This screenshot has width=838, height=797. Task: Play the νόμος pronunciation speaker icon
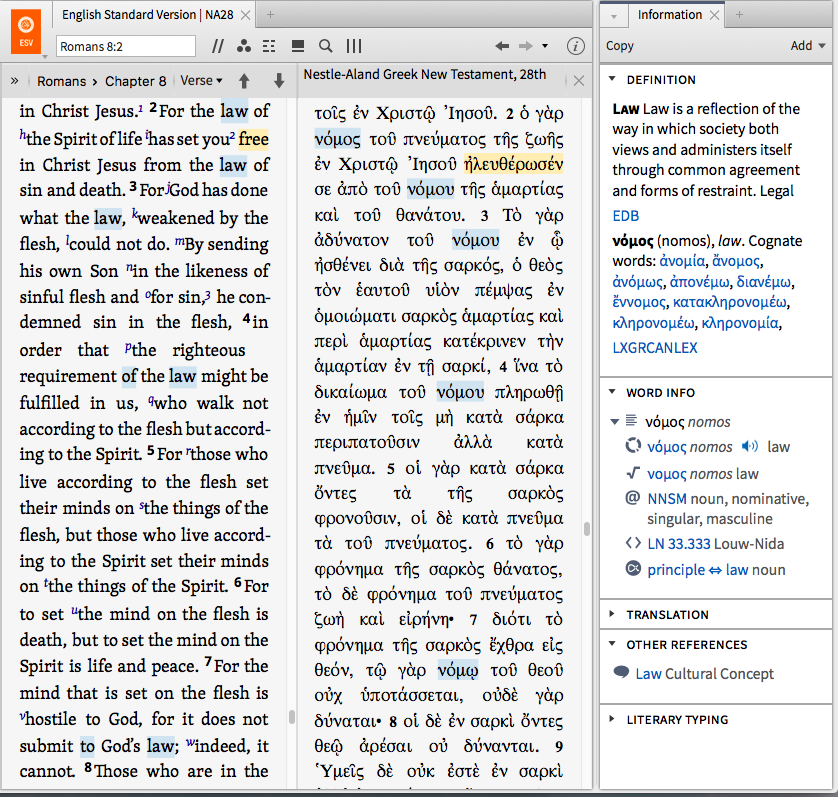tap(750, 446)
